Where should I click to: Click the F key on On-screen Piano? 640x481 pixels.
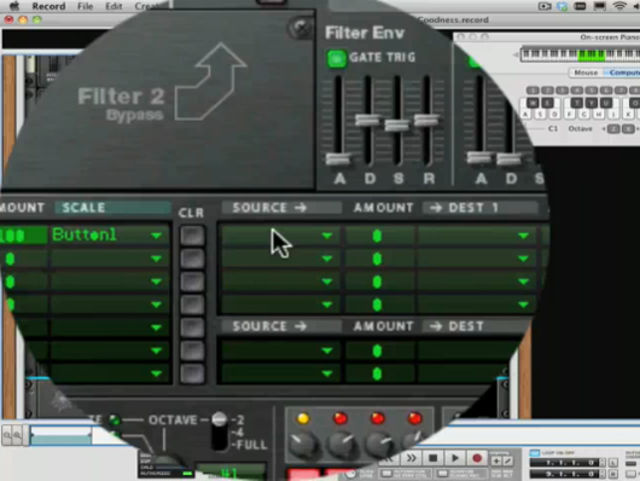tap(569, 114)
